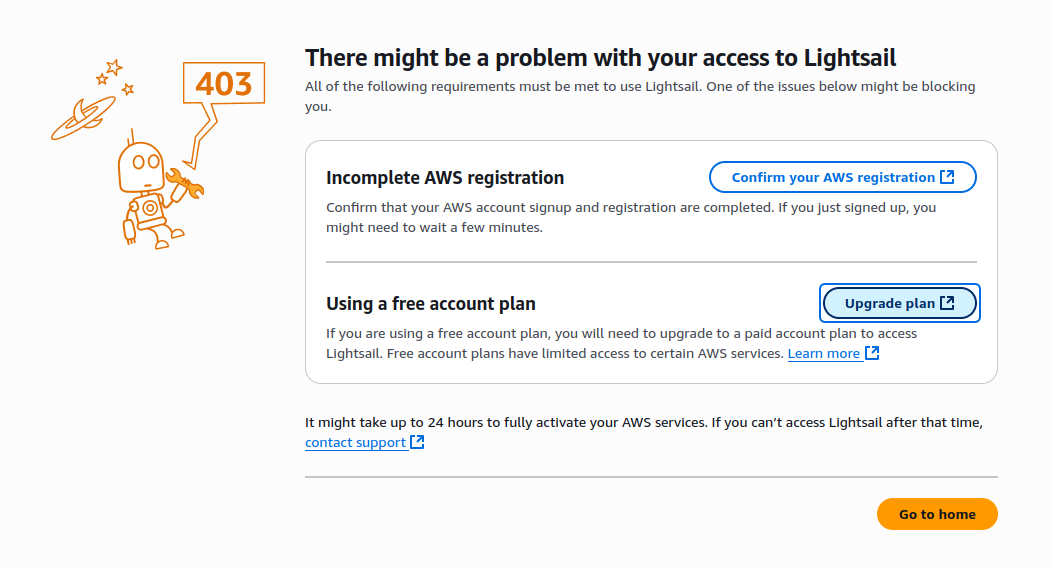Click external-link icon next to contact support
The width and height of the screenshot is (1052, 567).
(417, 442)
